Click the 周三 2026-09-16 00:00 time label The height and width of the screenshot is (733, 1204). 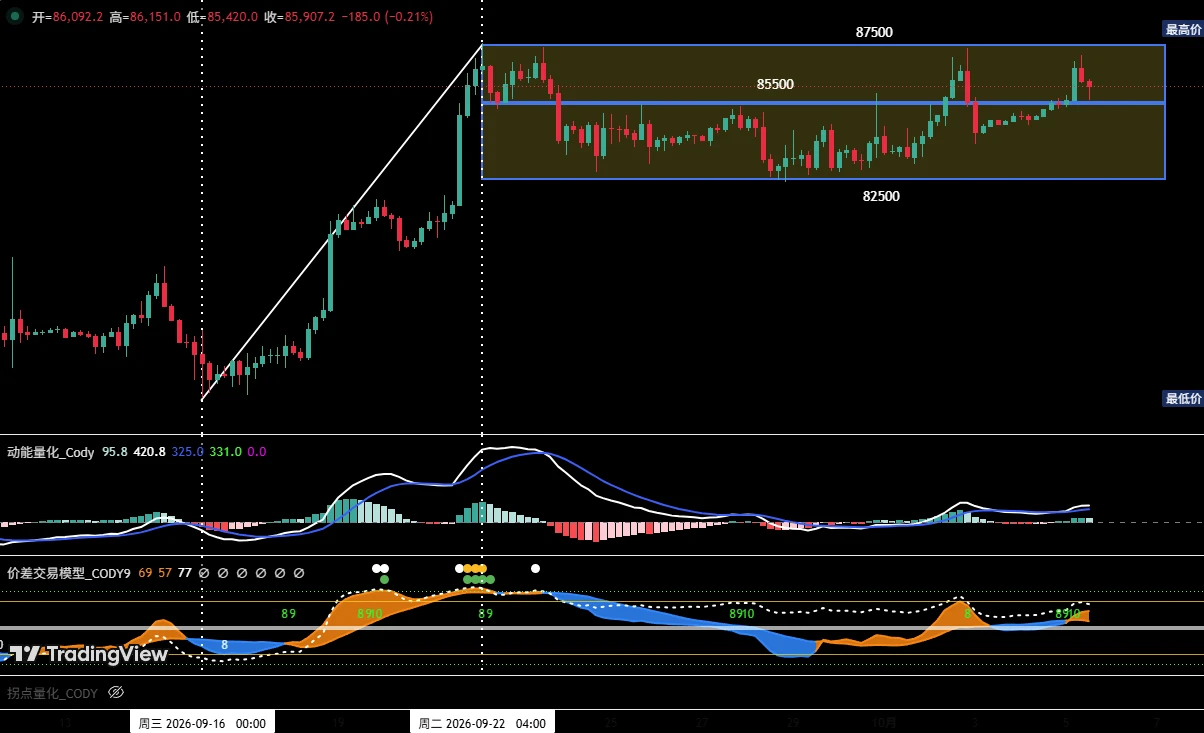[202, 723]
